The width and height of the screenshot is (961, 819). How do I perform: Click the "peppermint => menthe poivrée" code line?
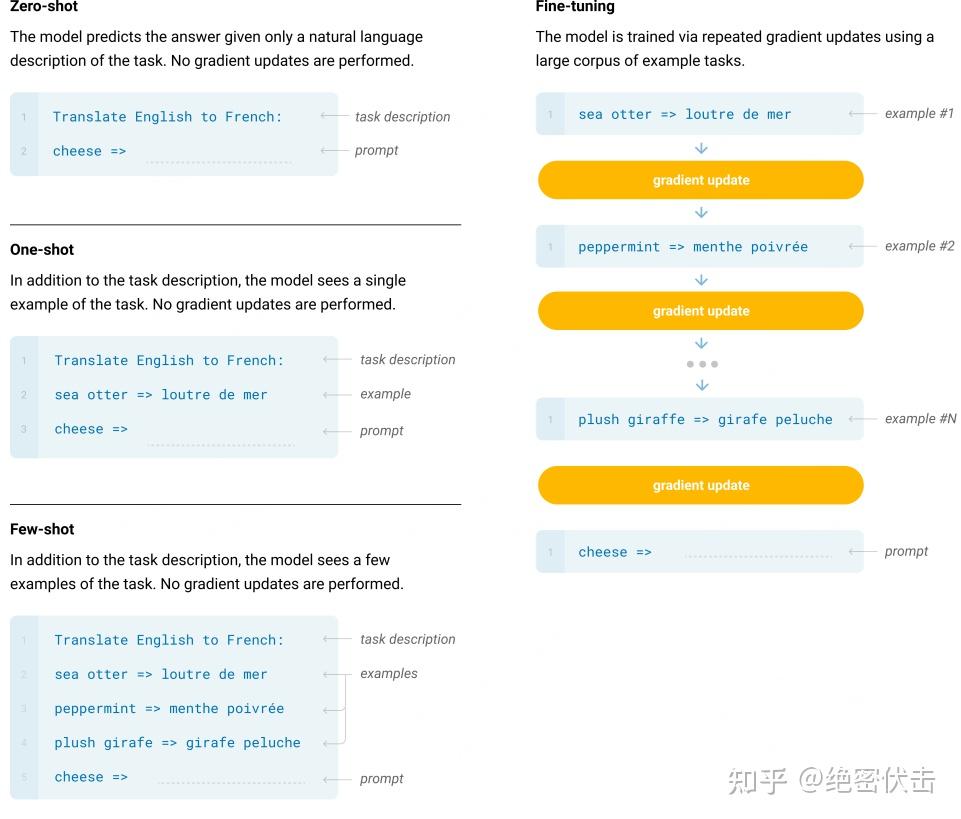coord(168,708)
